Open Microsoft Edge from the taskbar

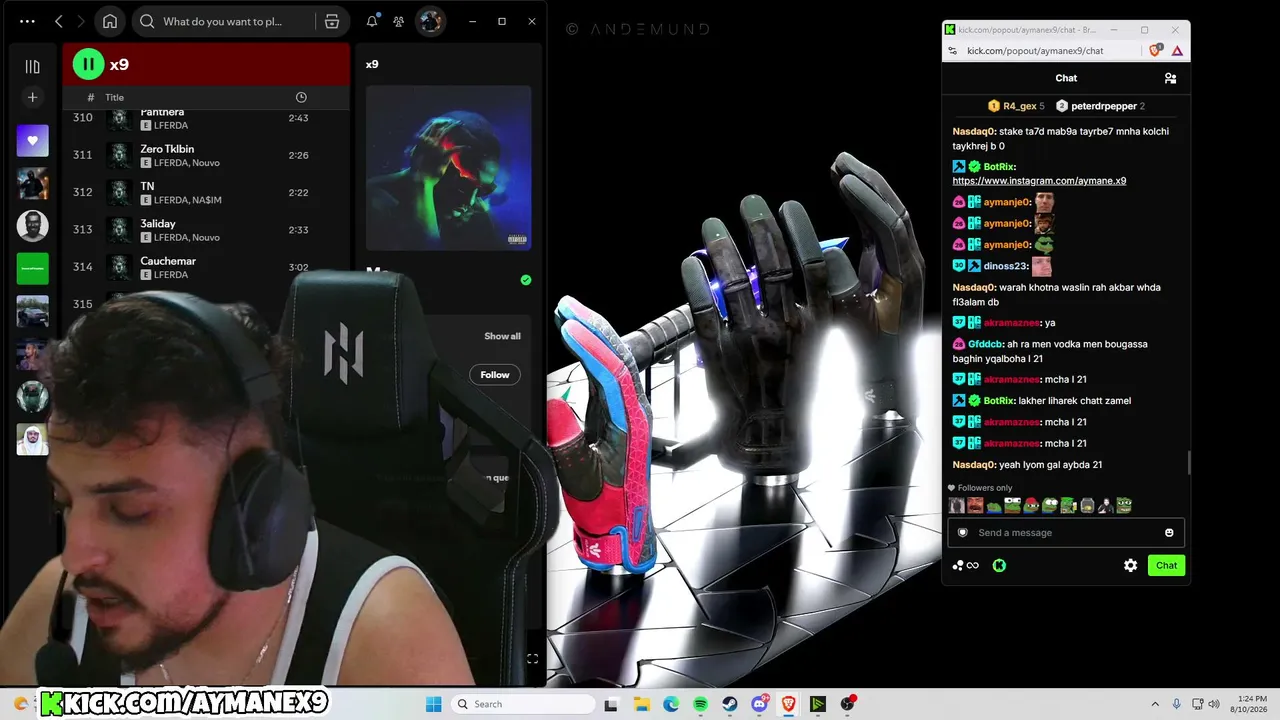[x=671, y=704]
